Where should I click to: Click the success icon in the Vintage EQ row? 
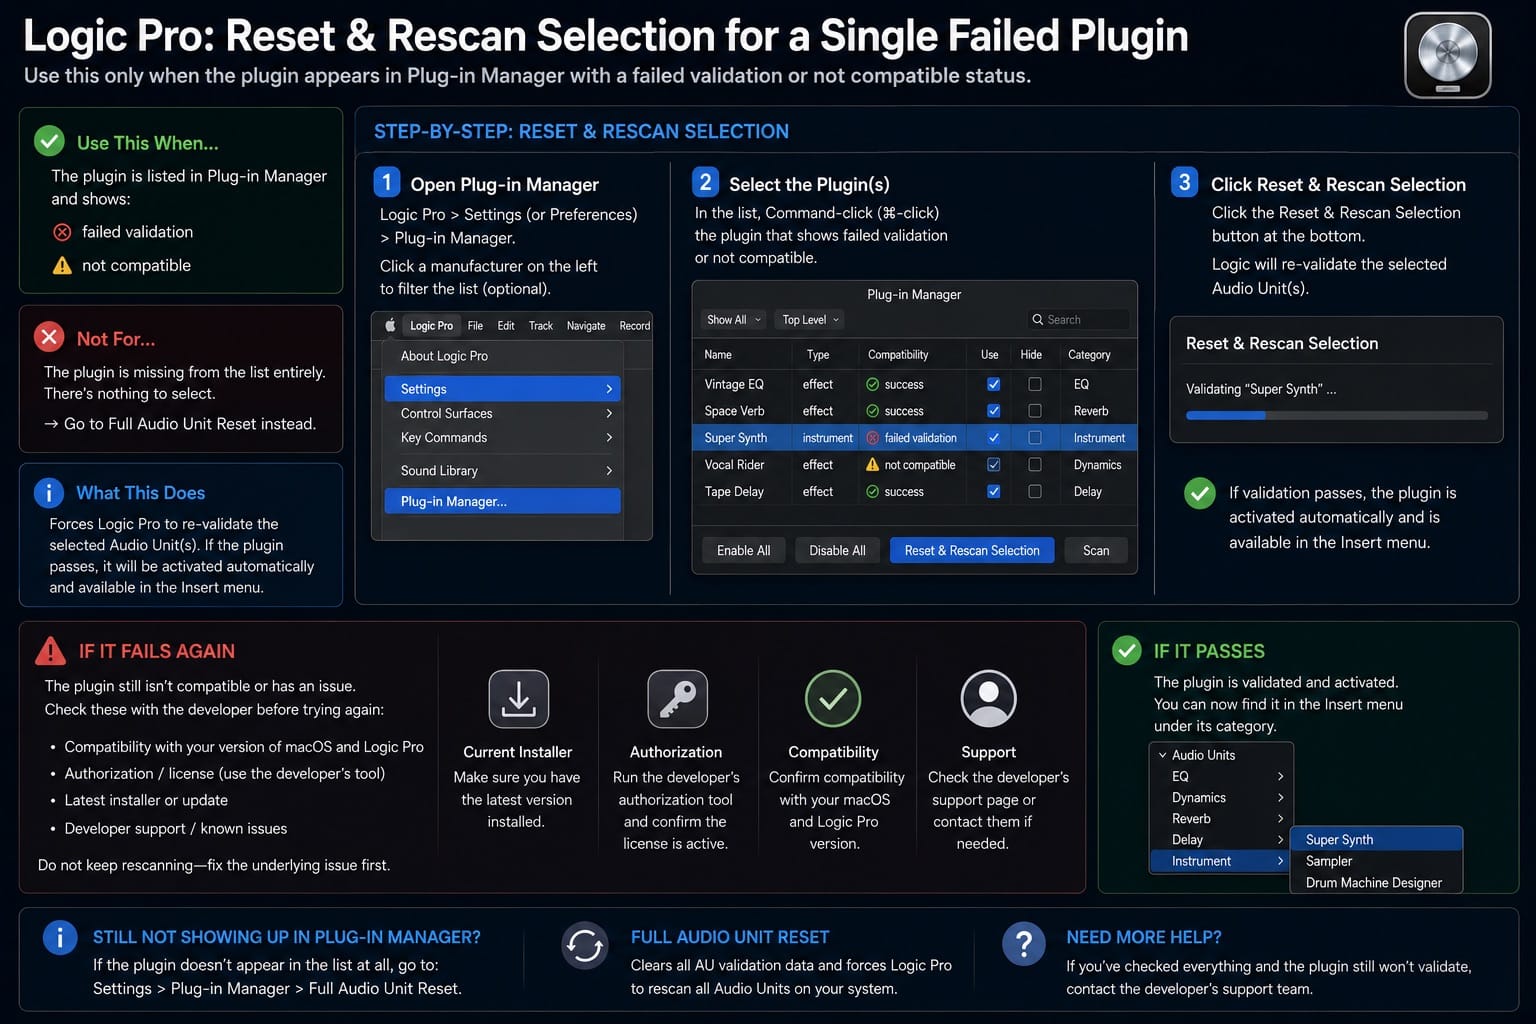pos(872,384)
